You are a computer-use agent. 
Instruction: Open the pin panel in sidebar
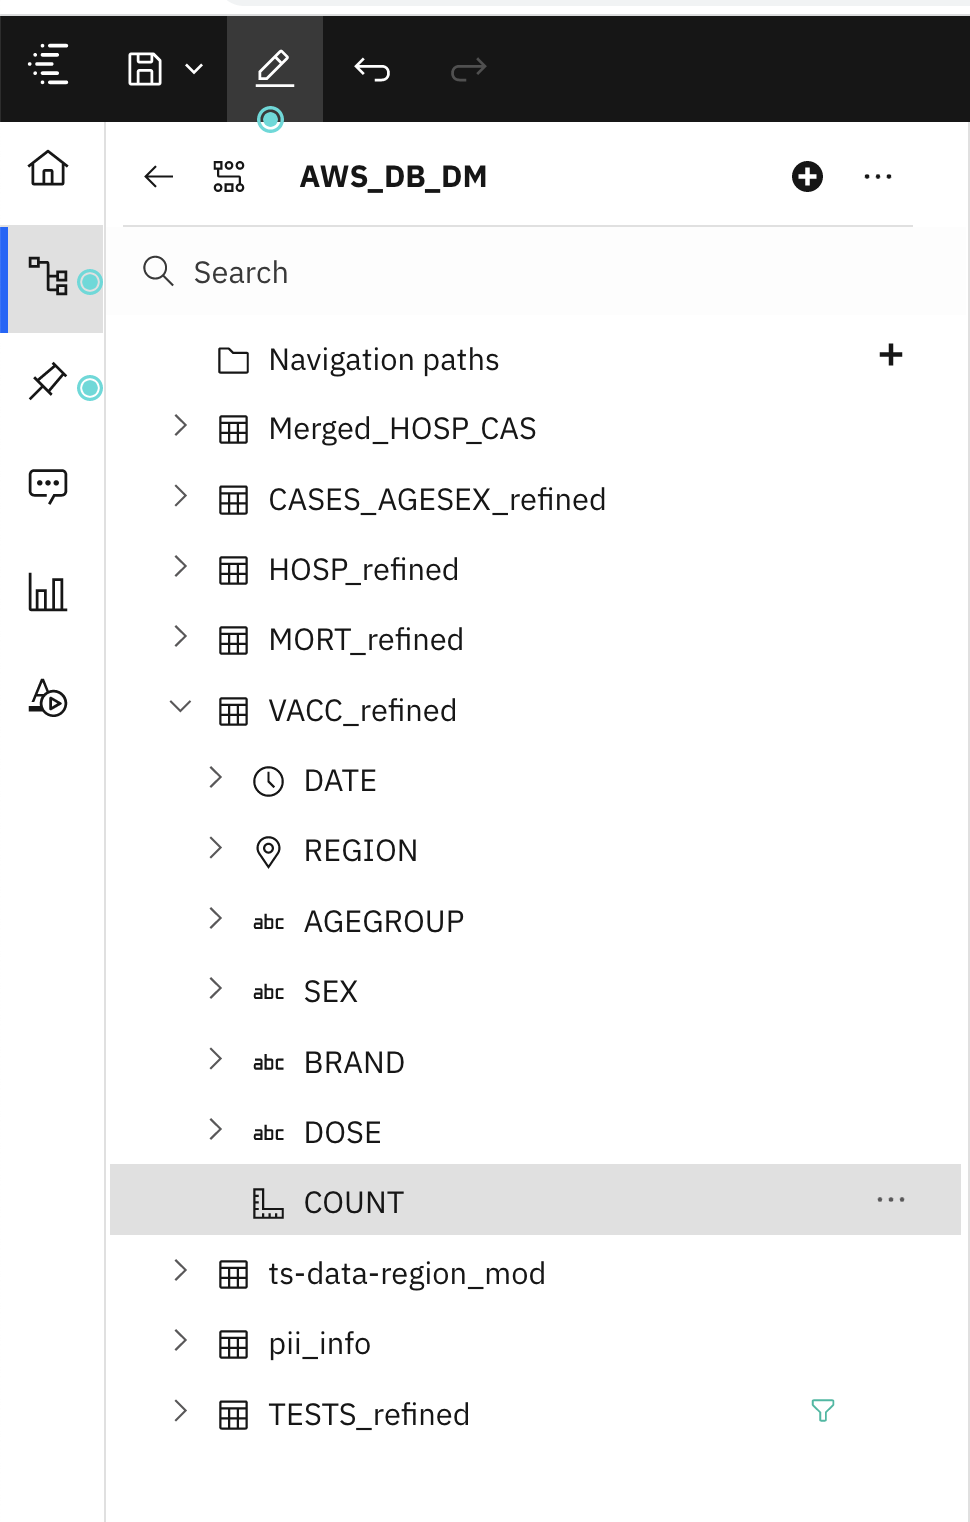(x=48, y=381)
